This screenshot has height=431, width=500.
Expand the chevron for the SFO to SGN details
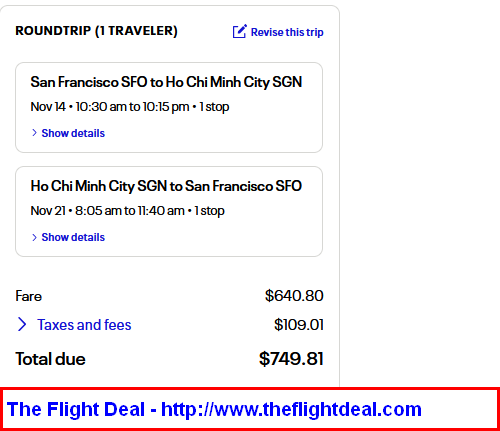coord(34,133)
